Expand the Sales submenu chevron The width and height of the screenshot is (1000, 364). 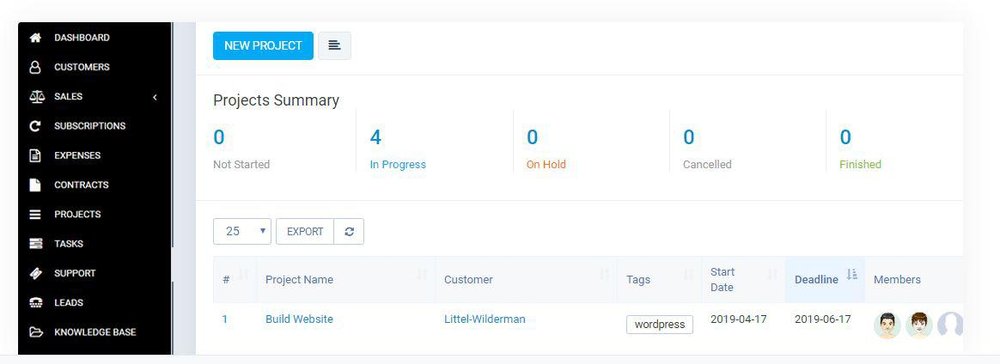(155, 97)
